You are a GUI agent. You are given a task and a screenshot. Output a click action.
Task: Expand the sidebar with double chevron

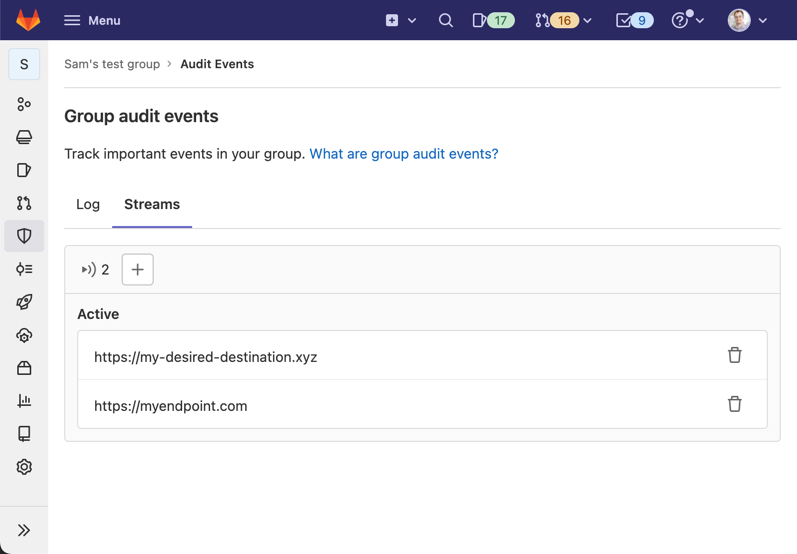(24, 530)
